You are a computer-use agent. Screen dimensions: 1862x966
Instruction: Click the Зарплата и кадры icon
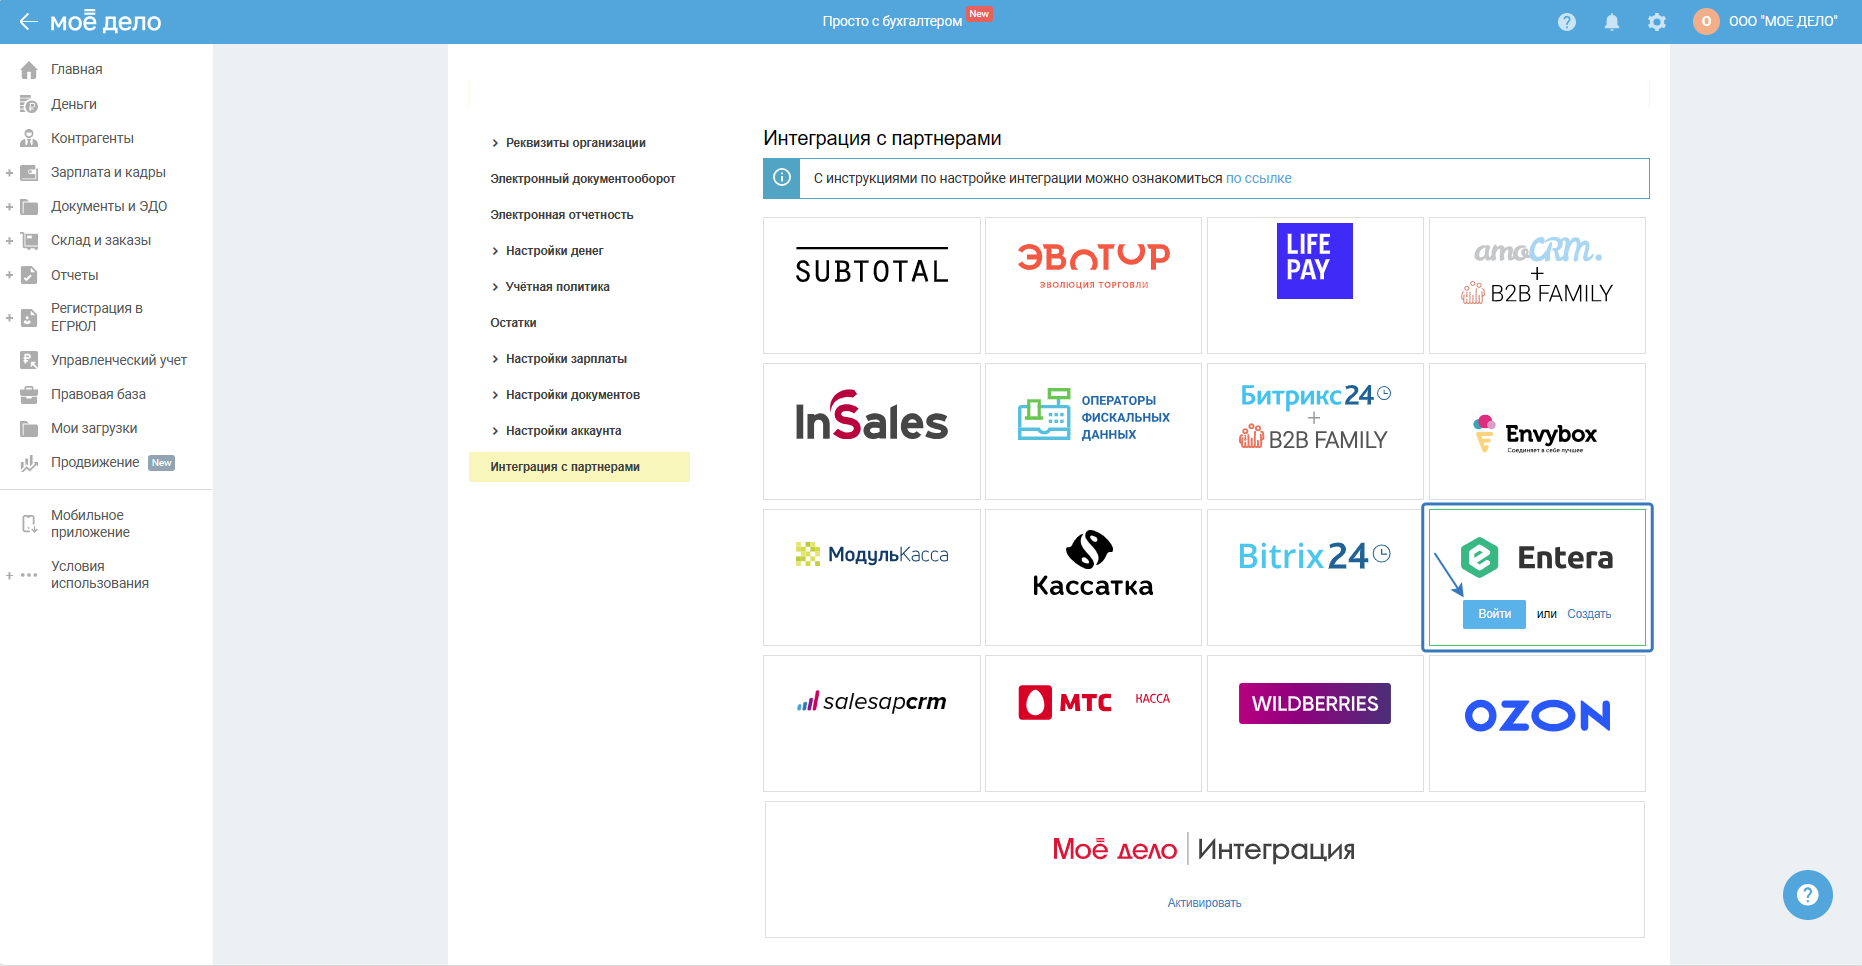click(29, 172)
